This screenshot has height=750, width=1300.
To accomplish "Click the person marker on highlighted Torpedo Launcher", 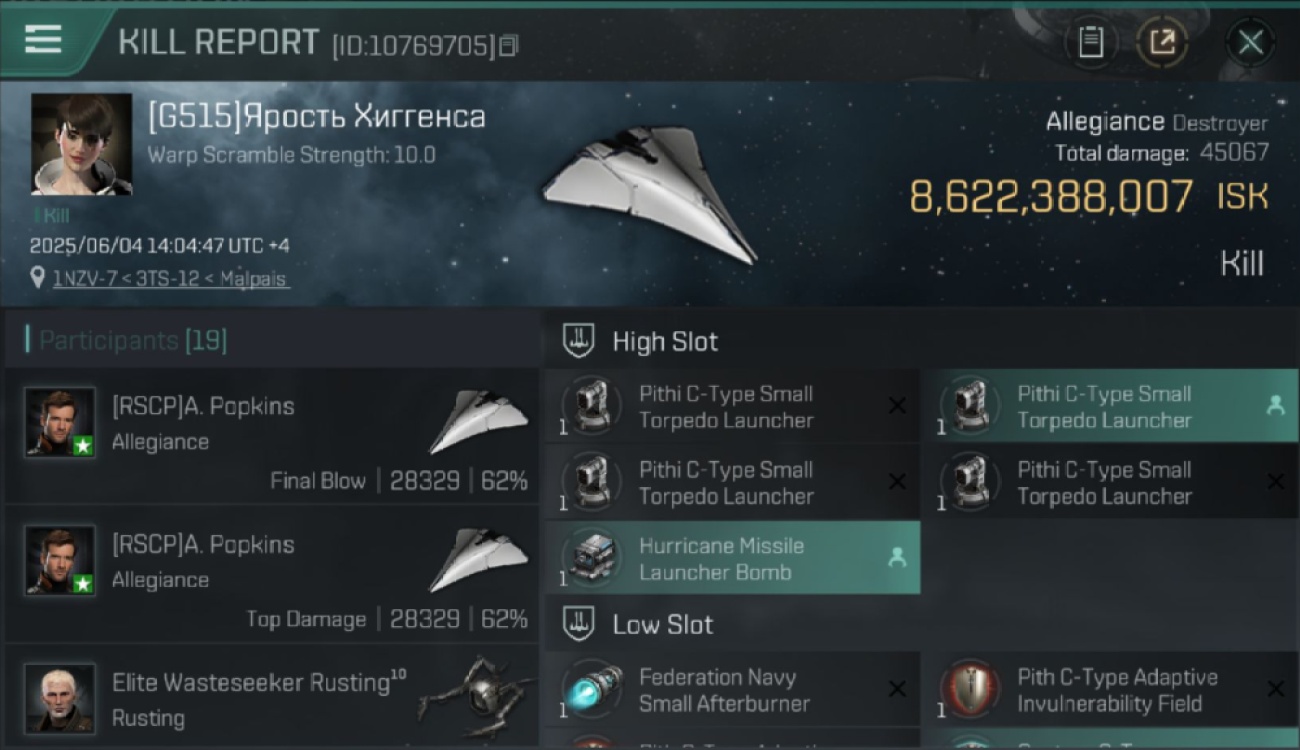I will [x=1275, y=406].
